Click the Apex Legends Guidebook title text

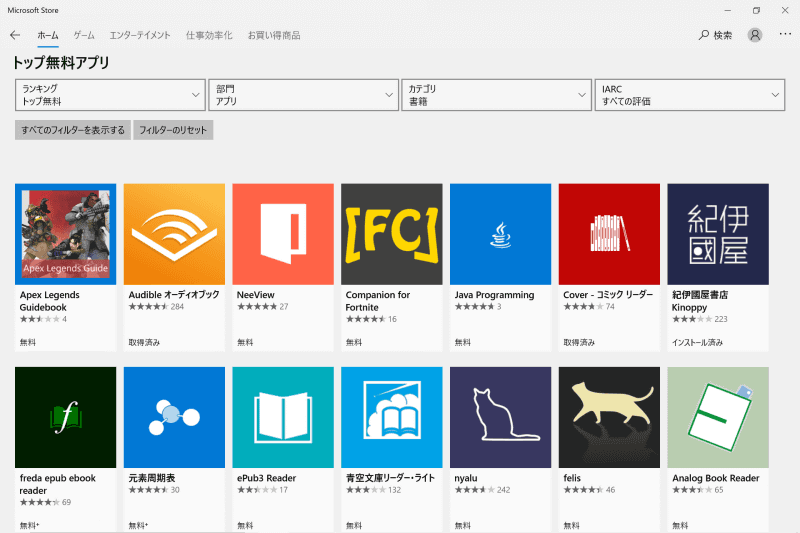49,301
